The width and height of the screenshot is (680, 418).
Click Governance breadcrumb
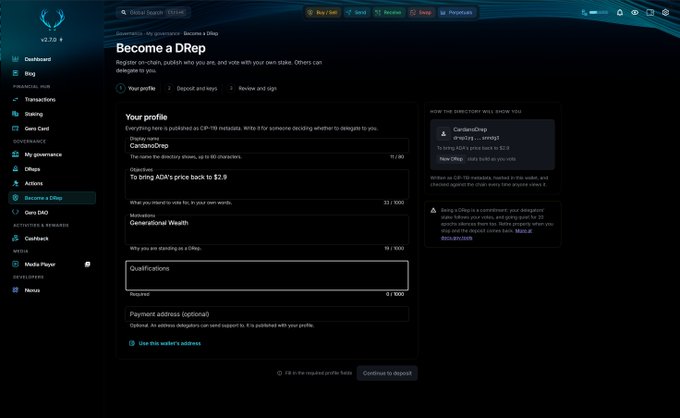point(129,33)
